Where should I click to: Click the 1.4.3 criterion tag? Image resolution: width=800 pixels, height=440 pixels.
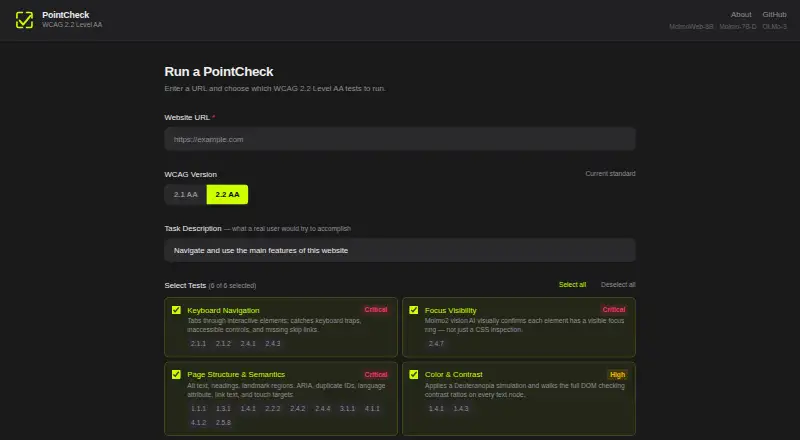tap(461, 408)
